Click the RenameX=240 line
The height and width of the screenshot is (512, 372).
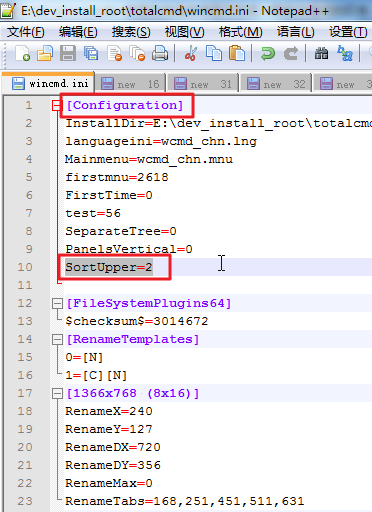click(109, 411)
